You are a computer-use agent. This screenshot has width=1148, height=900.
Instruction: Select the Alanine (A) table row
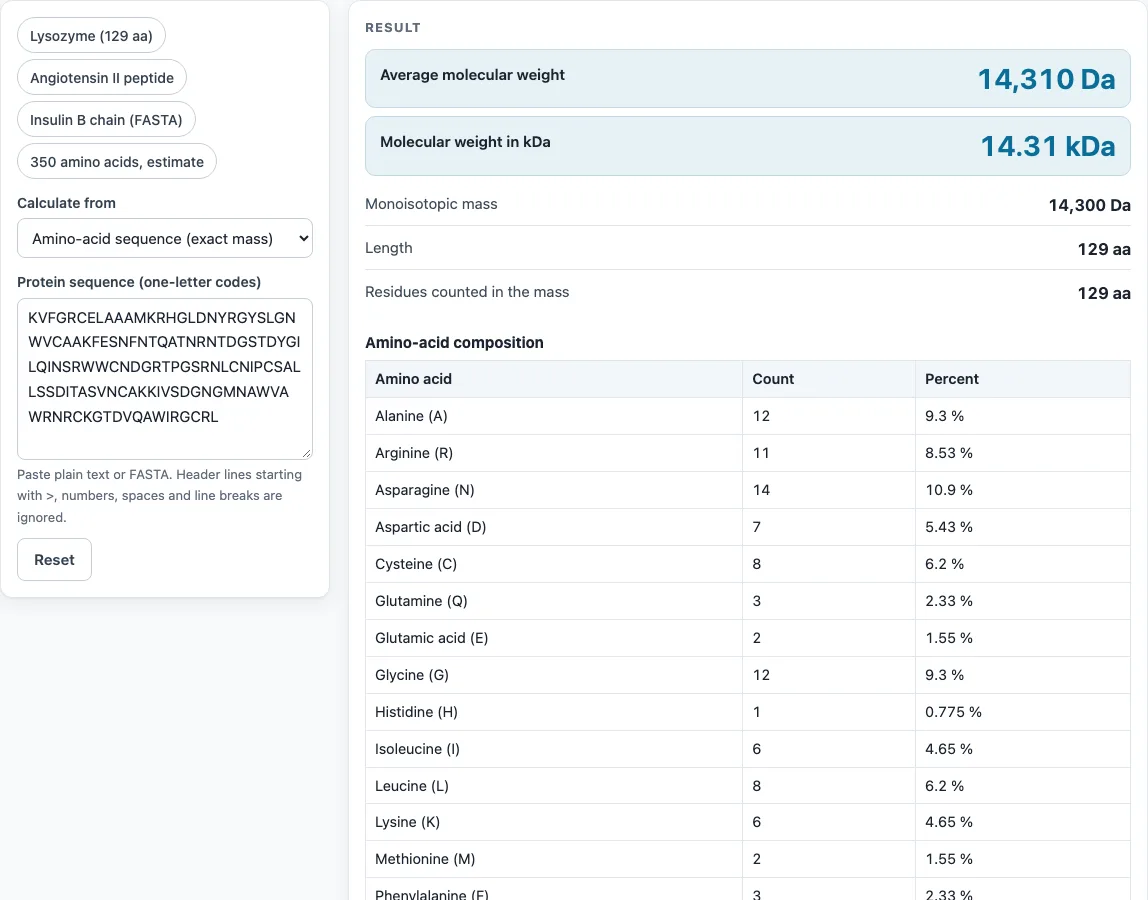(x=748, y=416)
